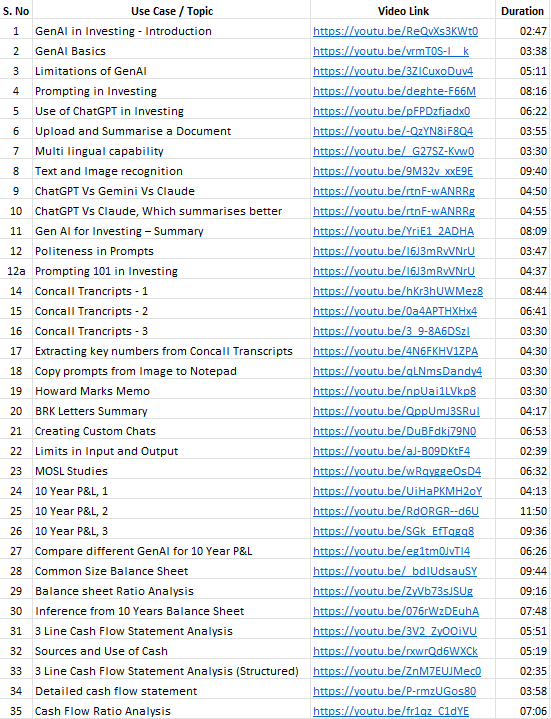Open the GenAI Basics video link

(391, 51)
